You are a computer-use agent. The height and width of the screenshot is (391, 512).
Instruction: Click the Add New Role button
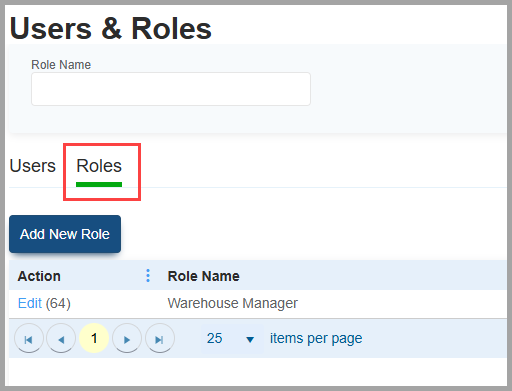click(65, 234)
